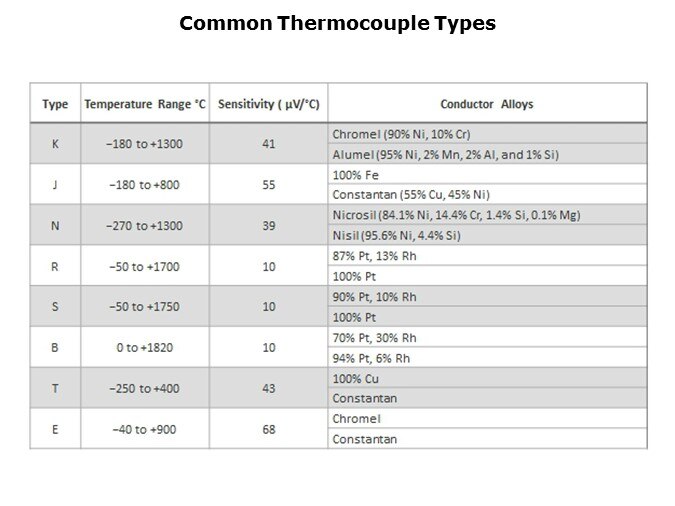Click sensitivity value 55 for type J

[x=268, y=184]
